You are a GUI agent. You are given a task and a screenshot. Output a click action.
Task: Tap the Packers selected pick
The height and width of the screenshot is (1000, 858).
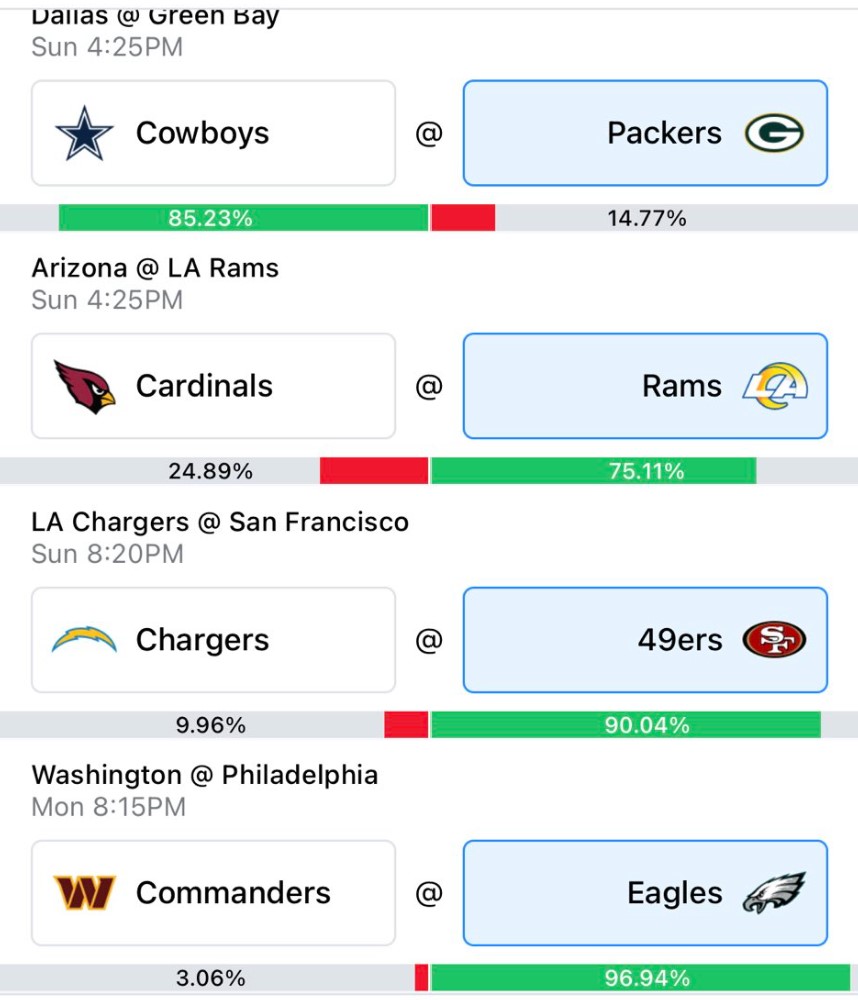645,133
